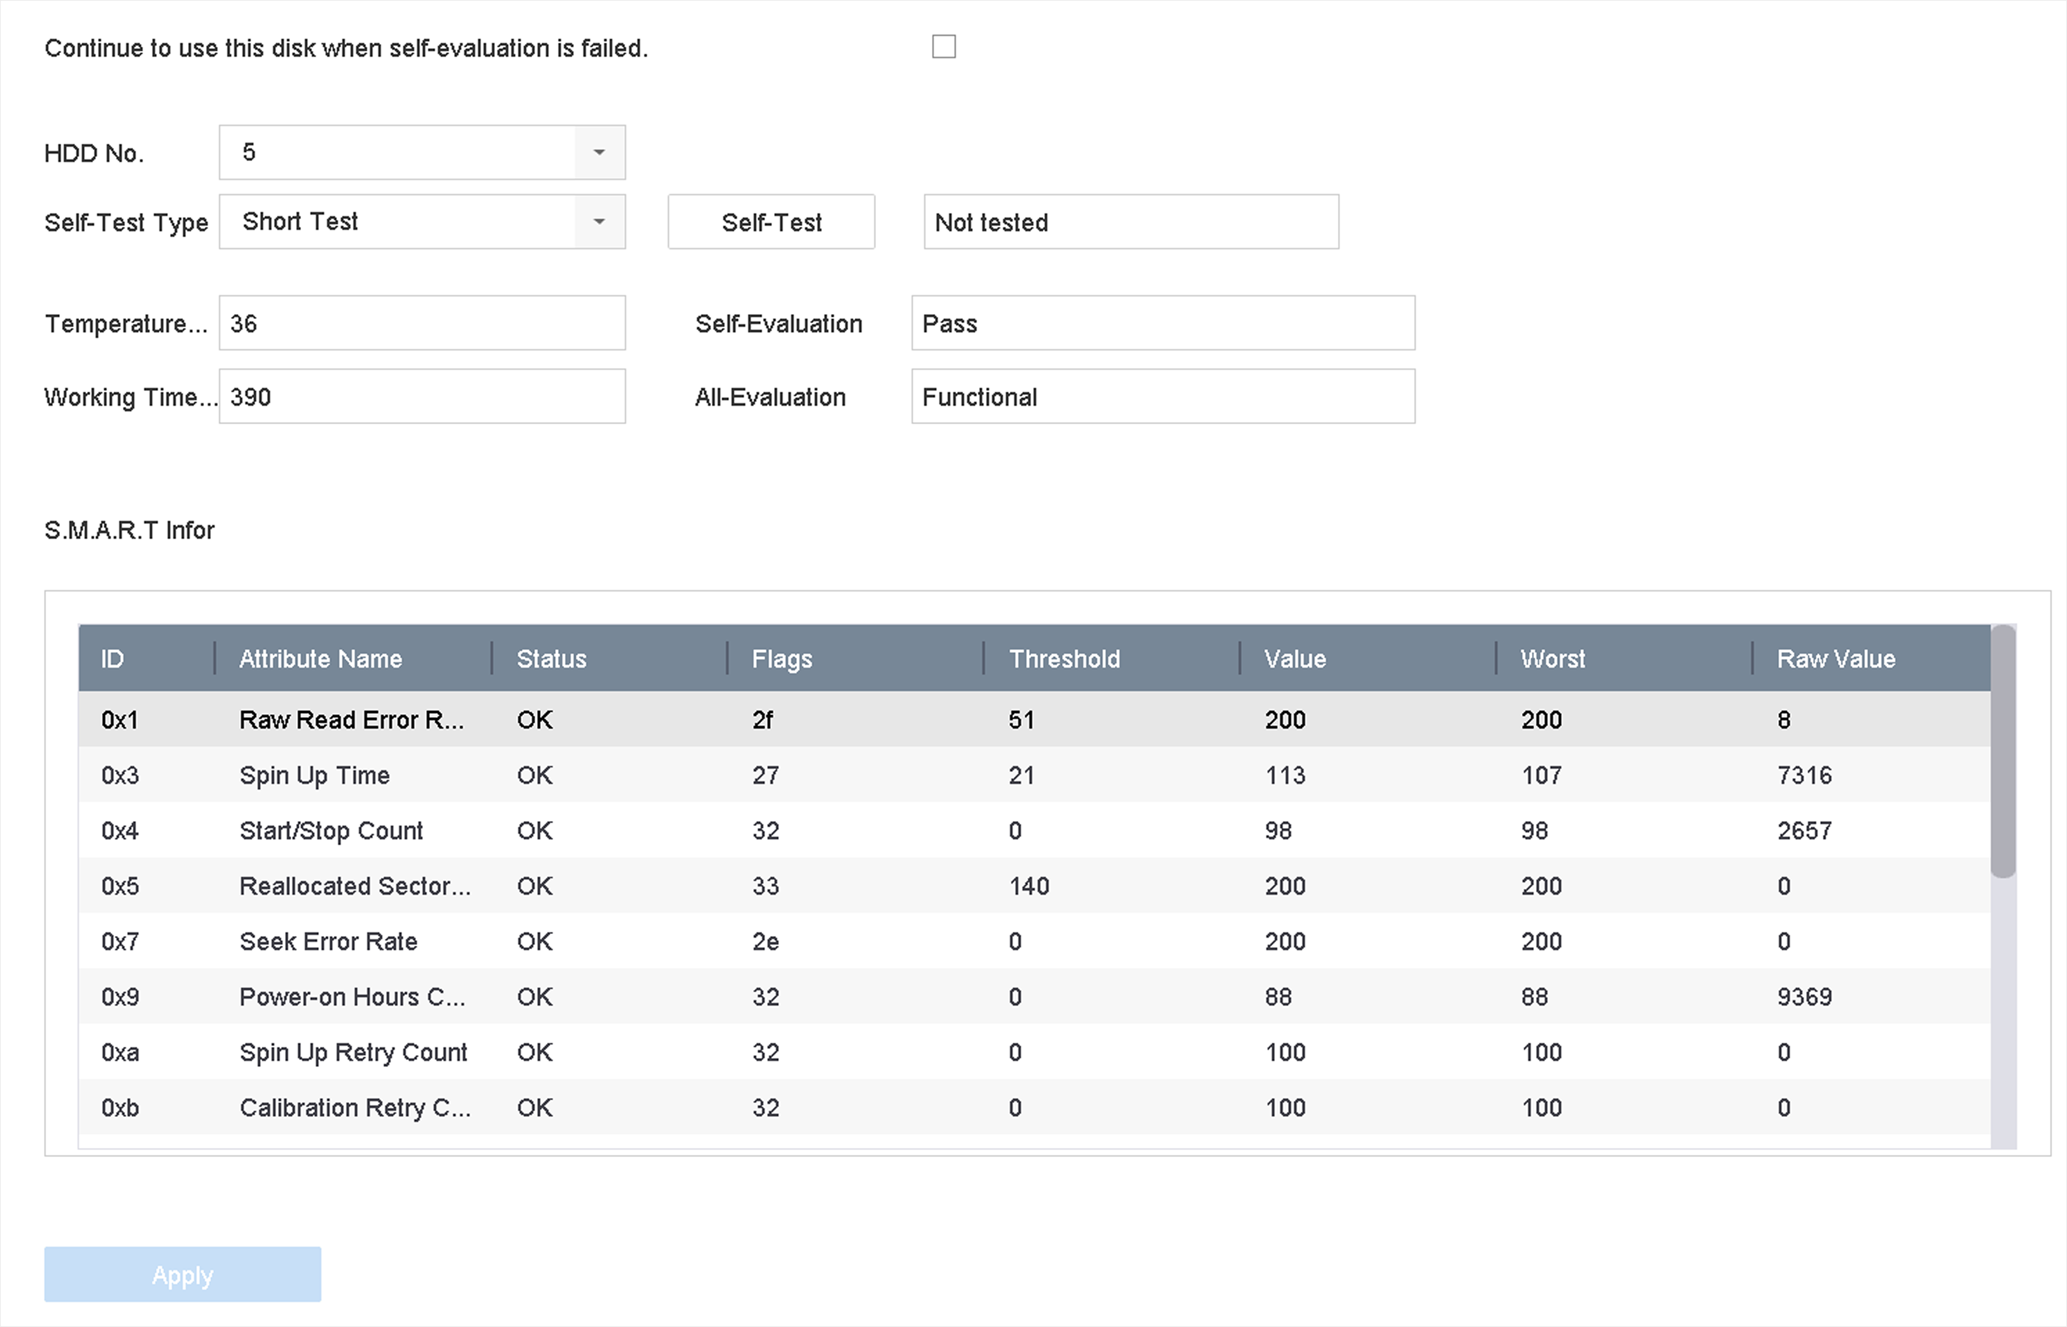This screenshot has width=2067, height=1327.
Task: Expand the Self-Test Type dropdown
Action: coord(599,222)
